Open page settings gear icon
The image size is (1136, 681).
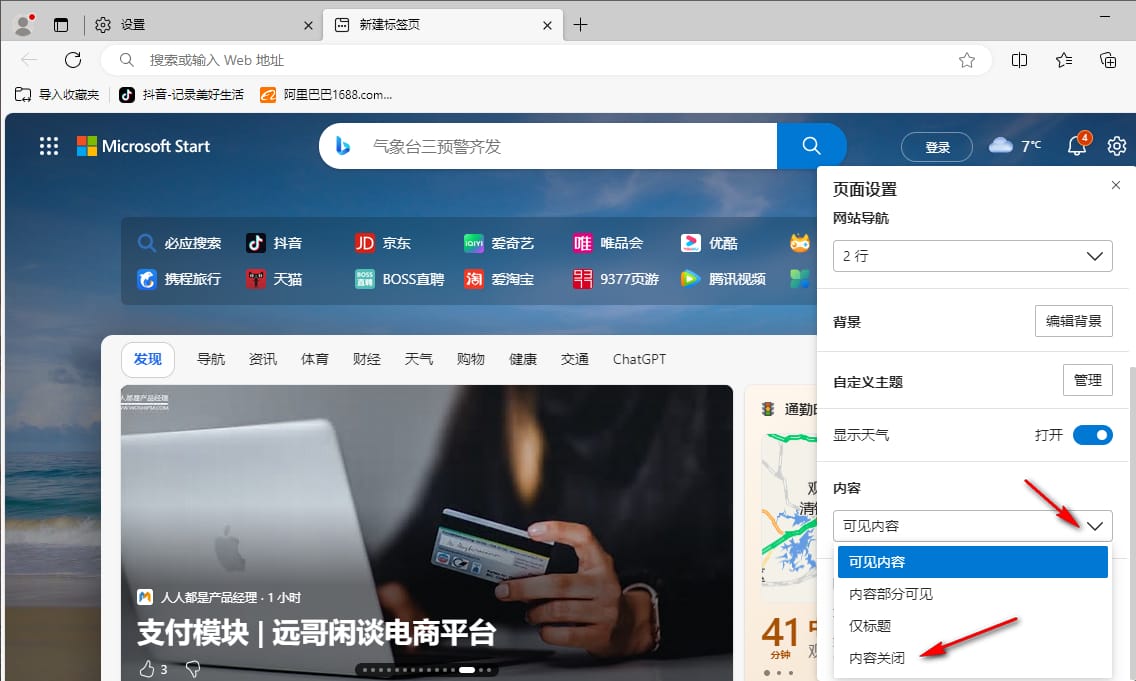1116,146
